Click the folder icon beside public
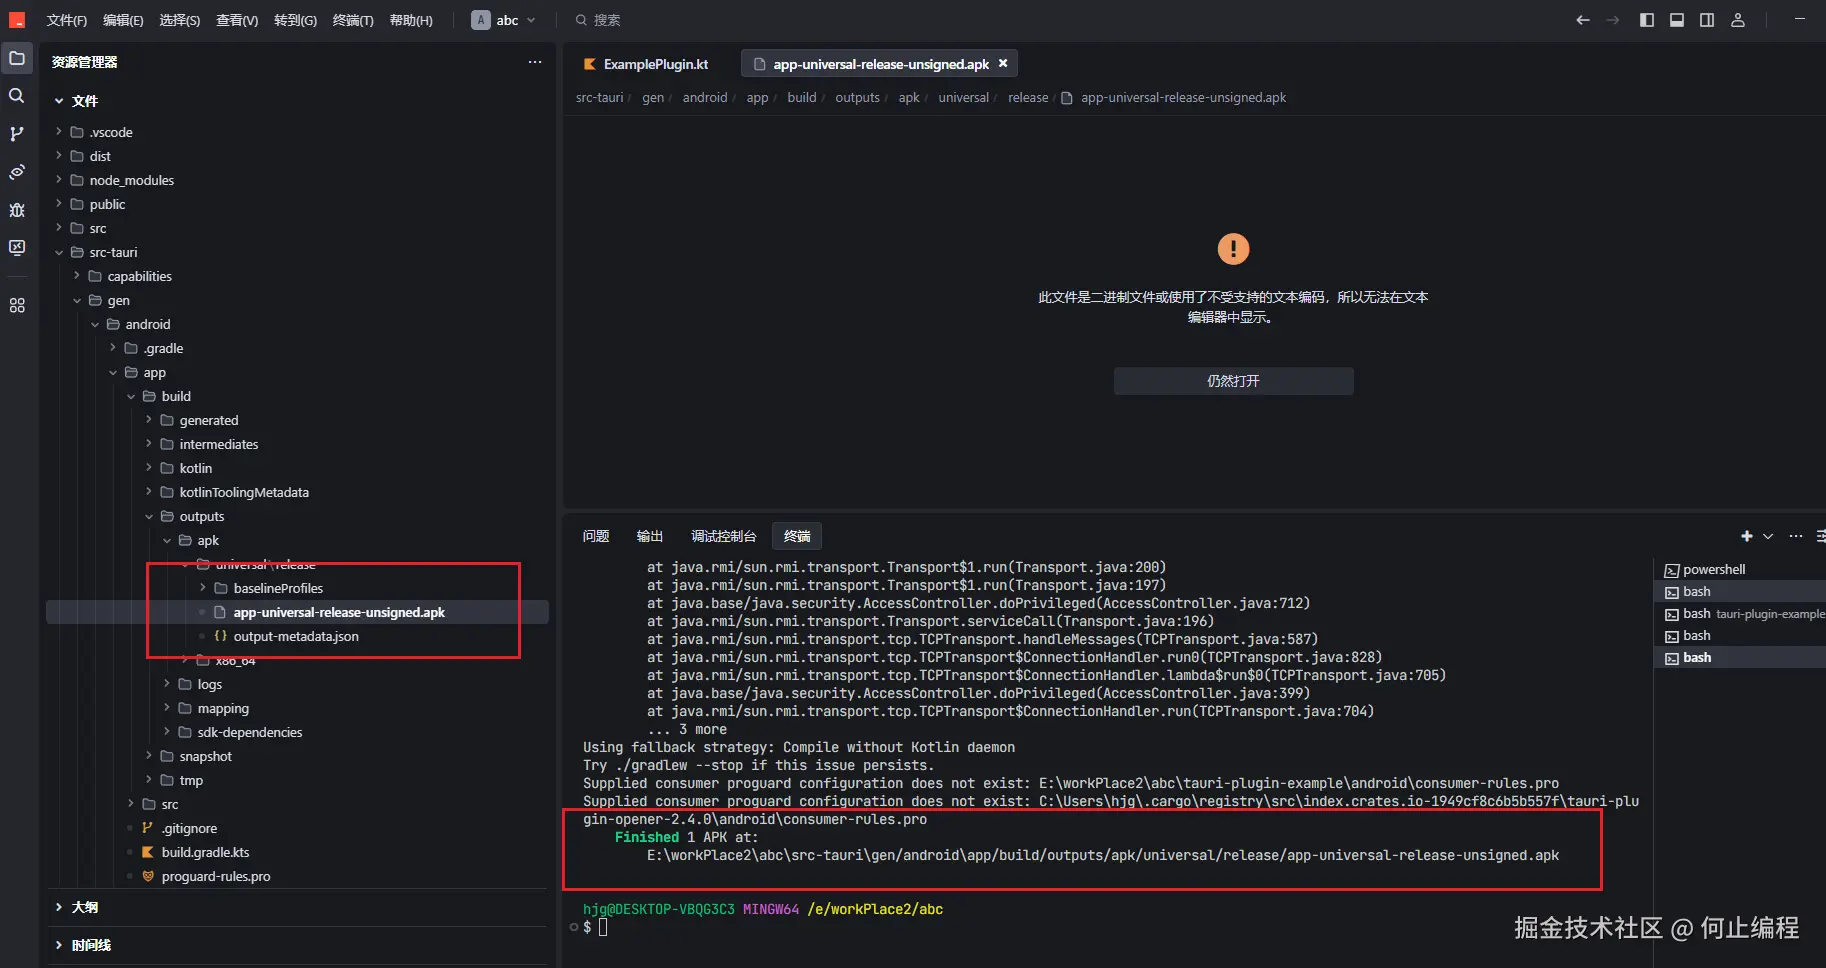The width and height of the screenshot is (1826, 968). coord(76,204)
